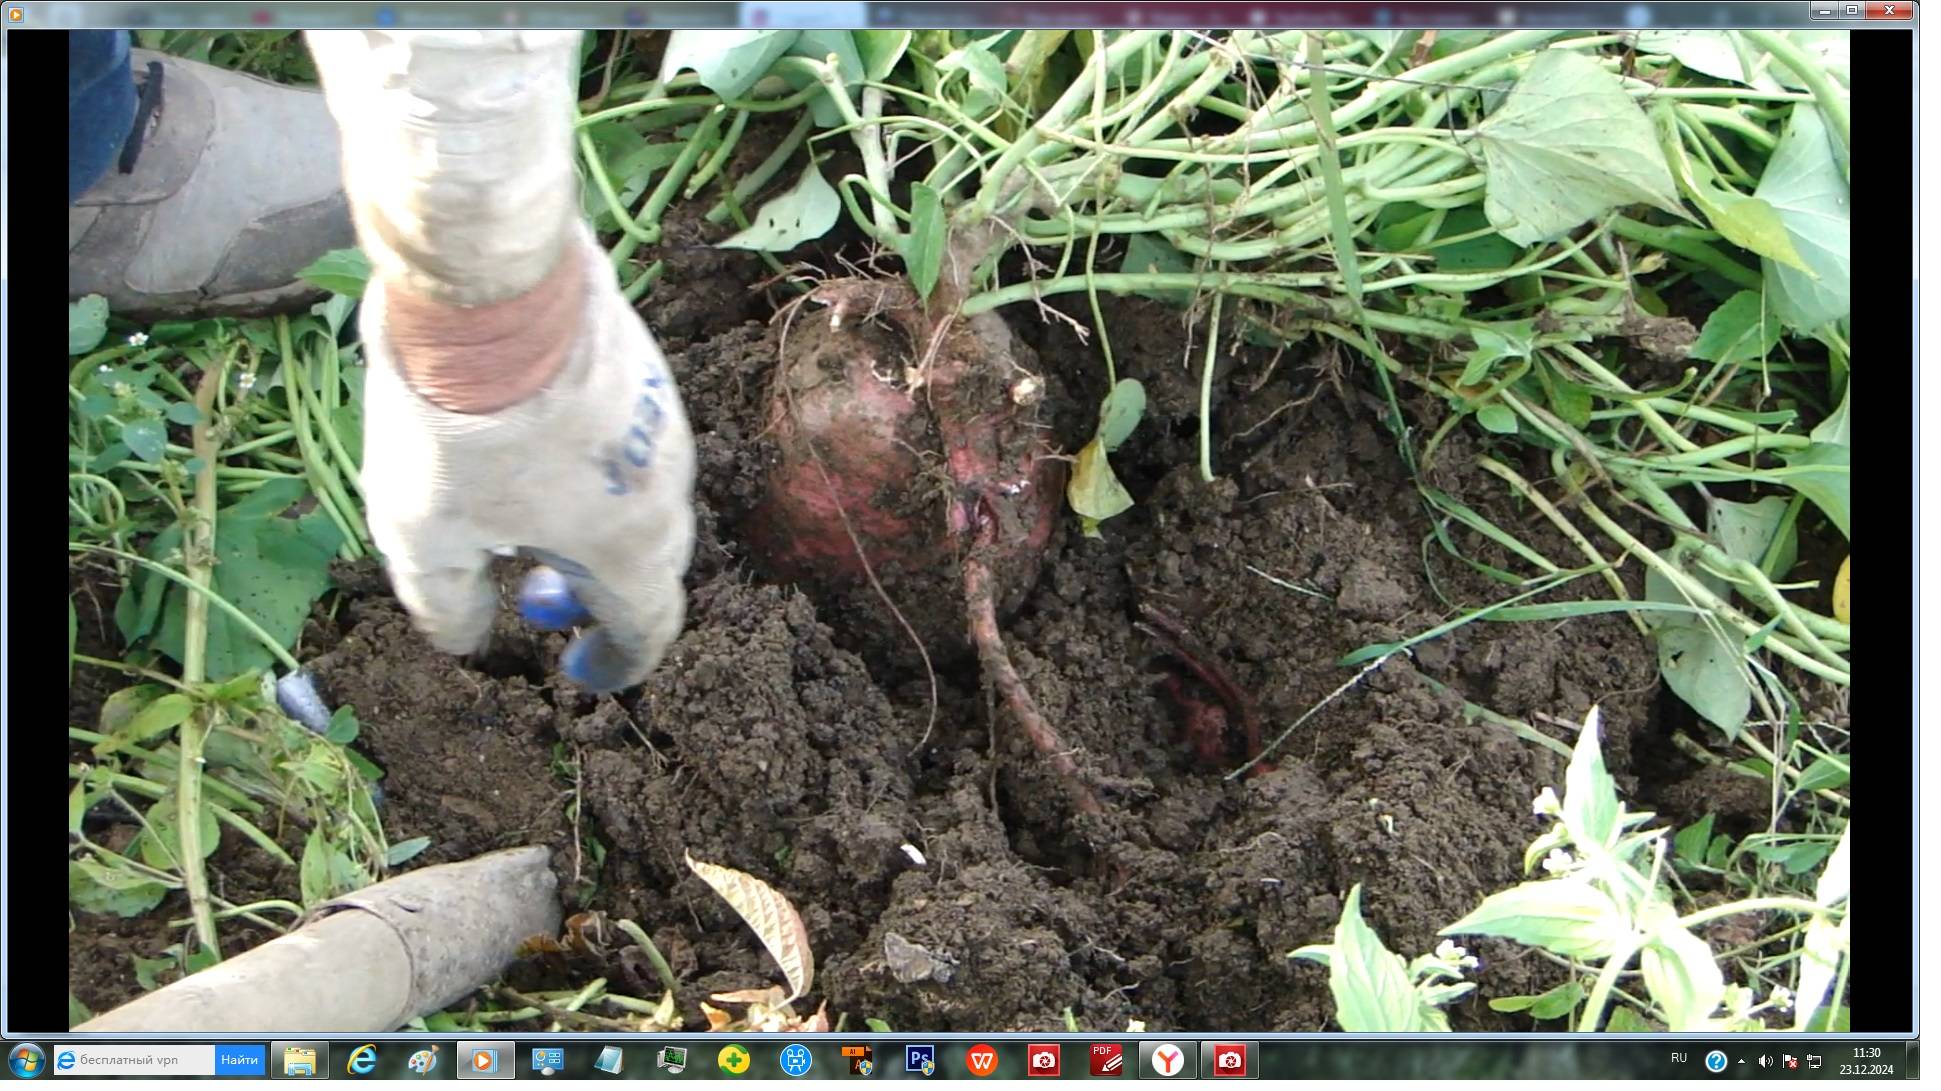
Task: Launch Internet Explorer from taskbar
Action: (x=361, y=1060)
